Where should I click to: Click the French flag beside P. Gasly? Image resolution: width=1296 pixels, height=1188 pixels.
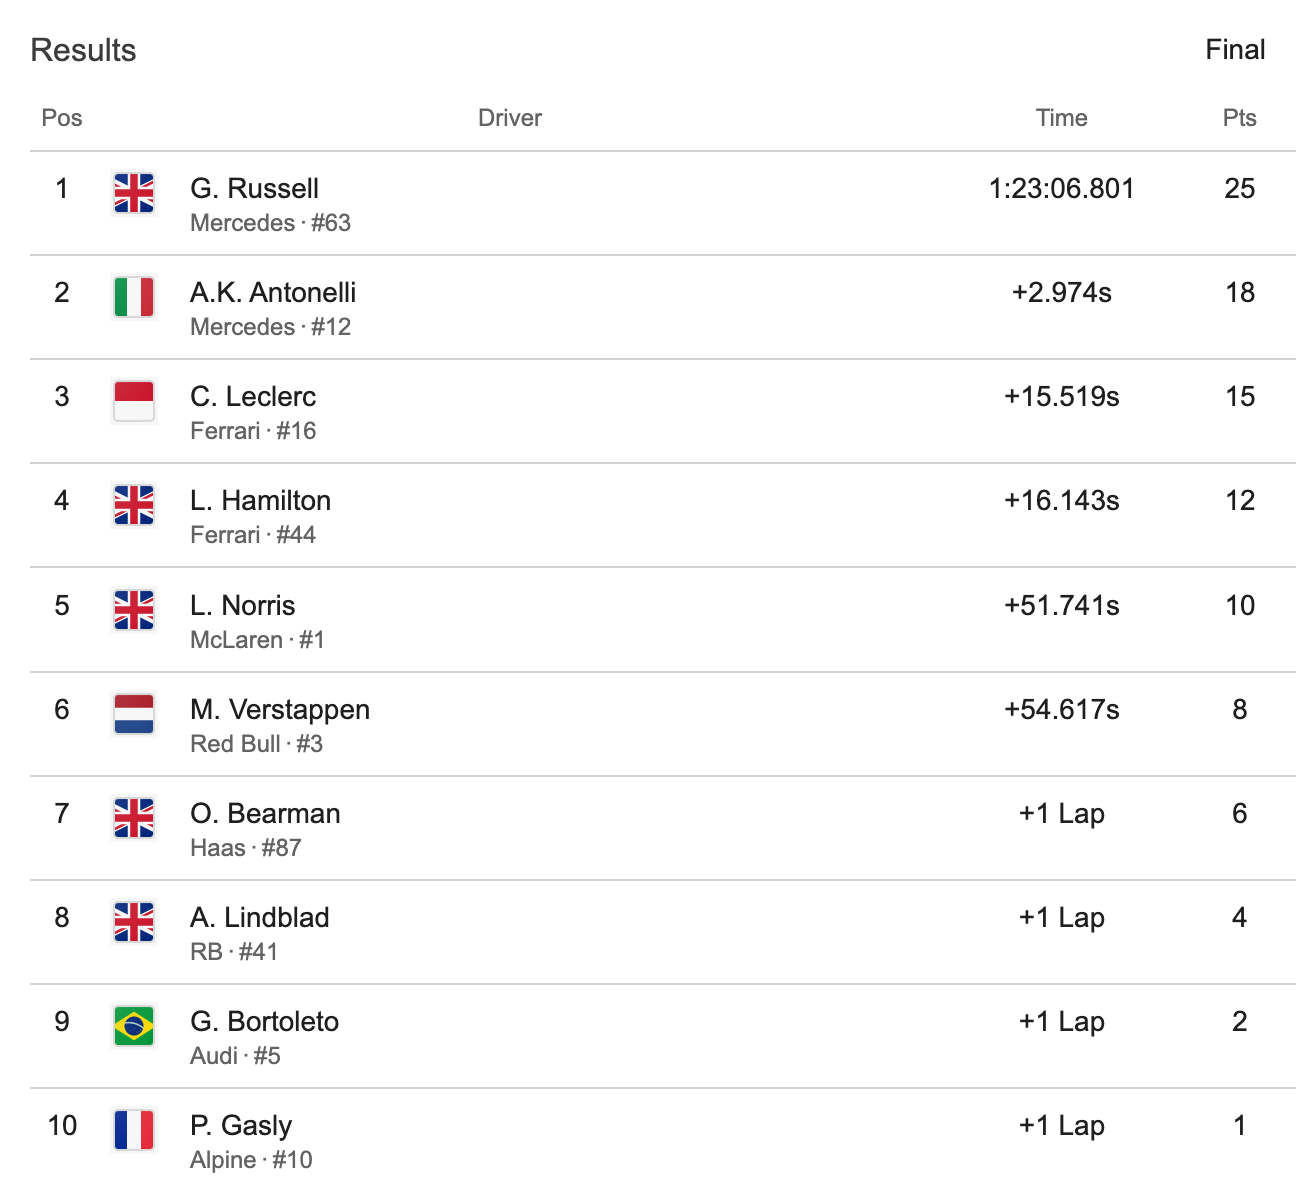point(134,1130)
